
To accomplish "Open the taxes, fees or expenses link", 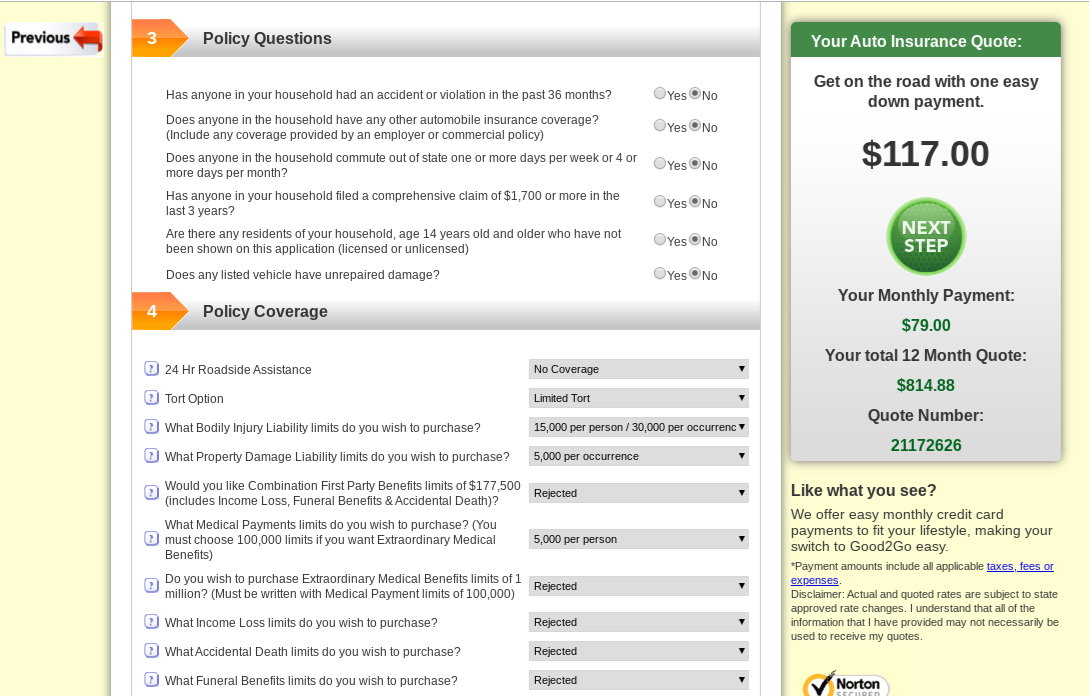I will point(1019,566).
